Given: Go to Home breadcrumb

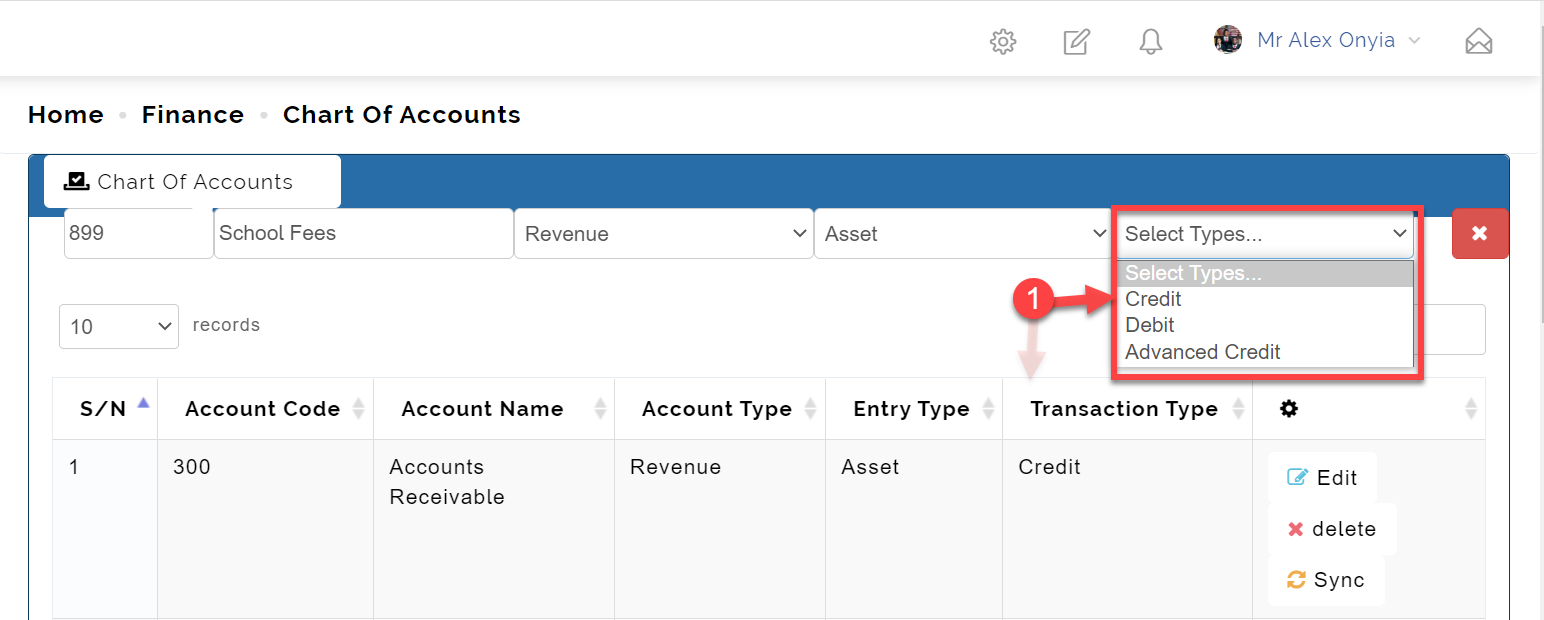Looking at the screenshot, I should [x=66, y=115].
